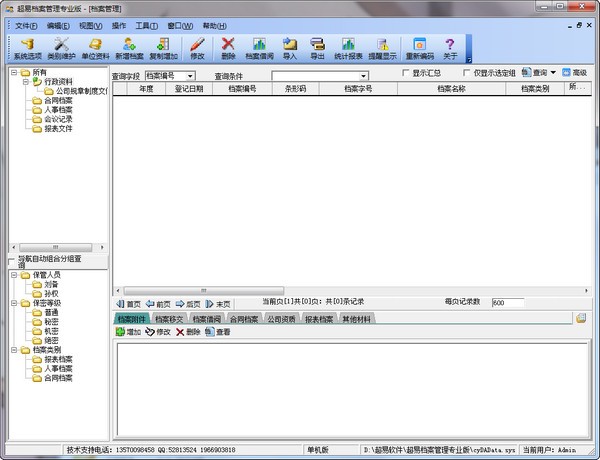Open the 查询条件 combo box

pyautogui.click(x=363, y=75)
